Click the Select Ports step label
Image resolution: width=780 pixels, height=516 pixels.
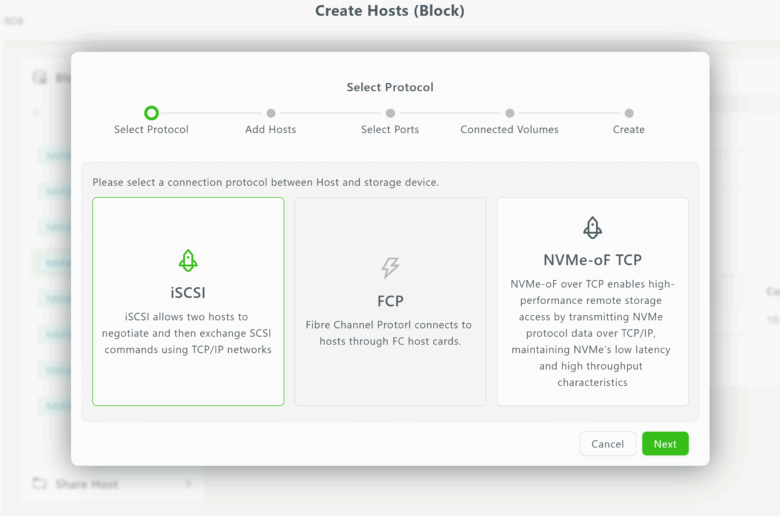tap(390, 130)
